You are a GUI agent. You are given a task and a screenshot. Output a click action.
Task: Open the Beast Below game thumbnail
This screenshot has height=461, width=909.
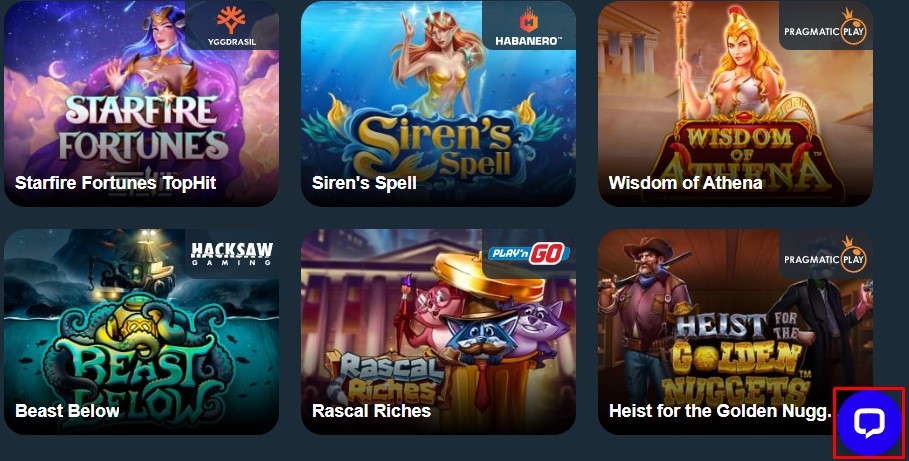pyautogui.click(x=141, y=332)
